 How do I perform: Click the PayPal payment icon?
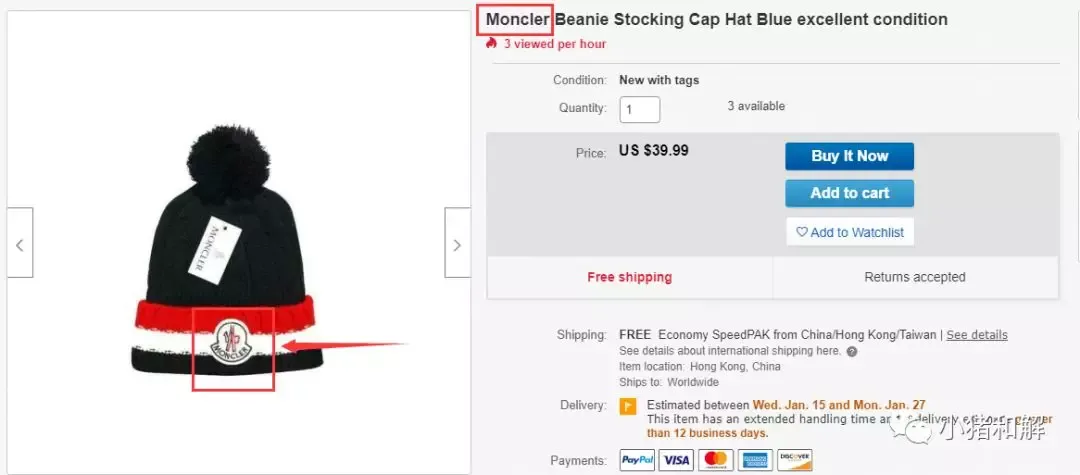637,460
